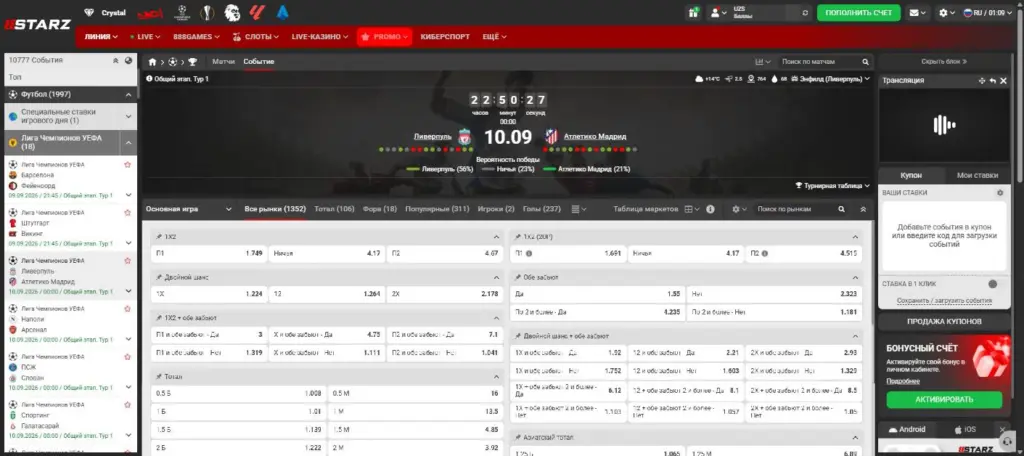Collapse all markets with double-chevron icon

click(863, 209)
